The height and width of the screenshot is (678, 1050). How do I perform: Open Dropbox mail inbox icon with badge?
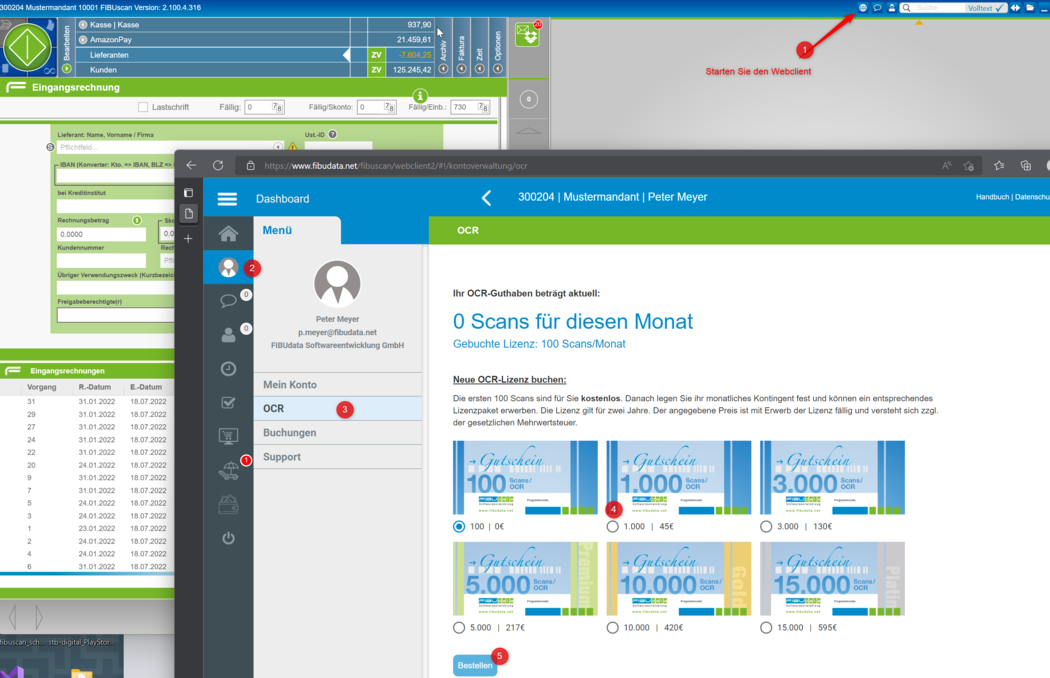(528, 33)
